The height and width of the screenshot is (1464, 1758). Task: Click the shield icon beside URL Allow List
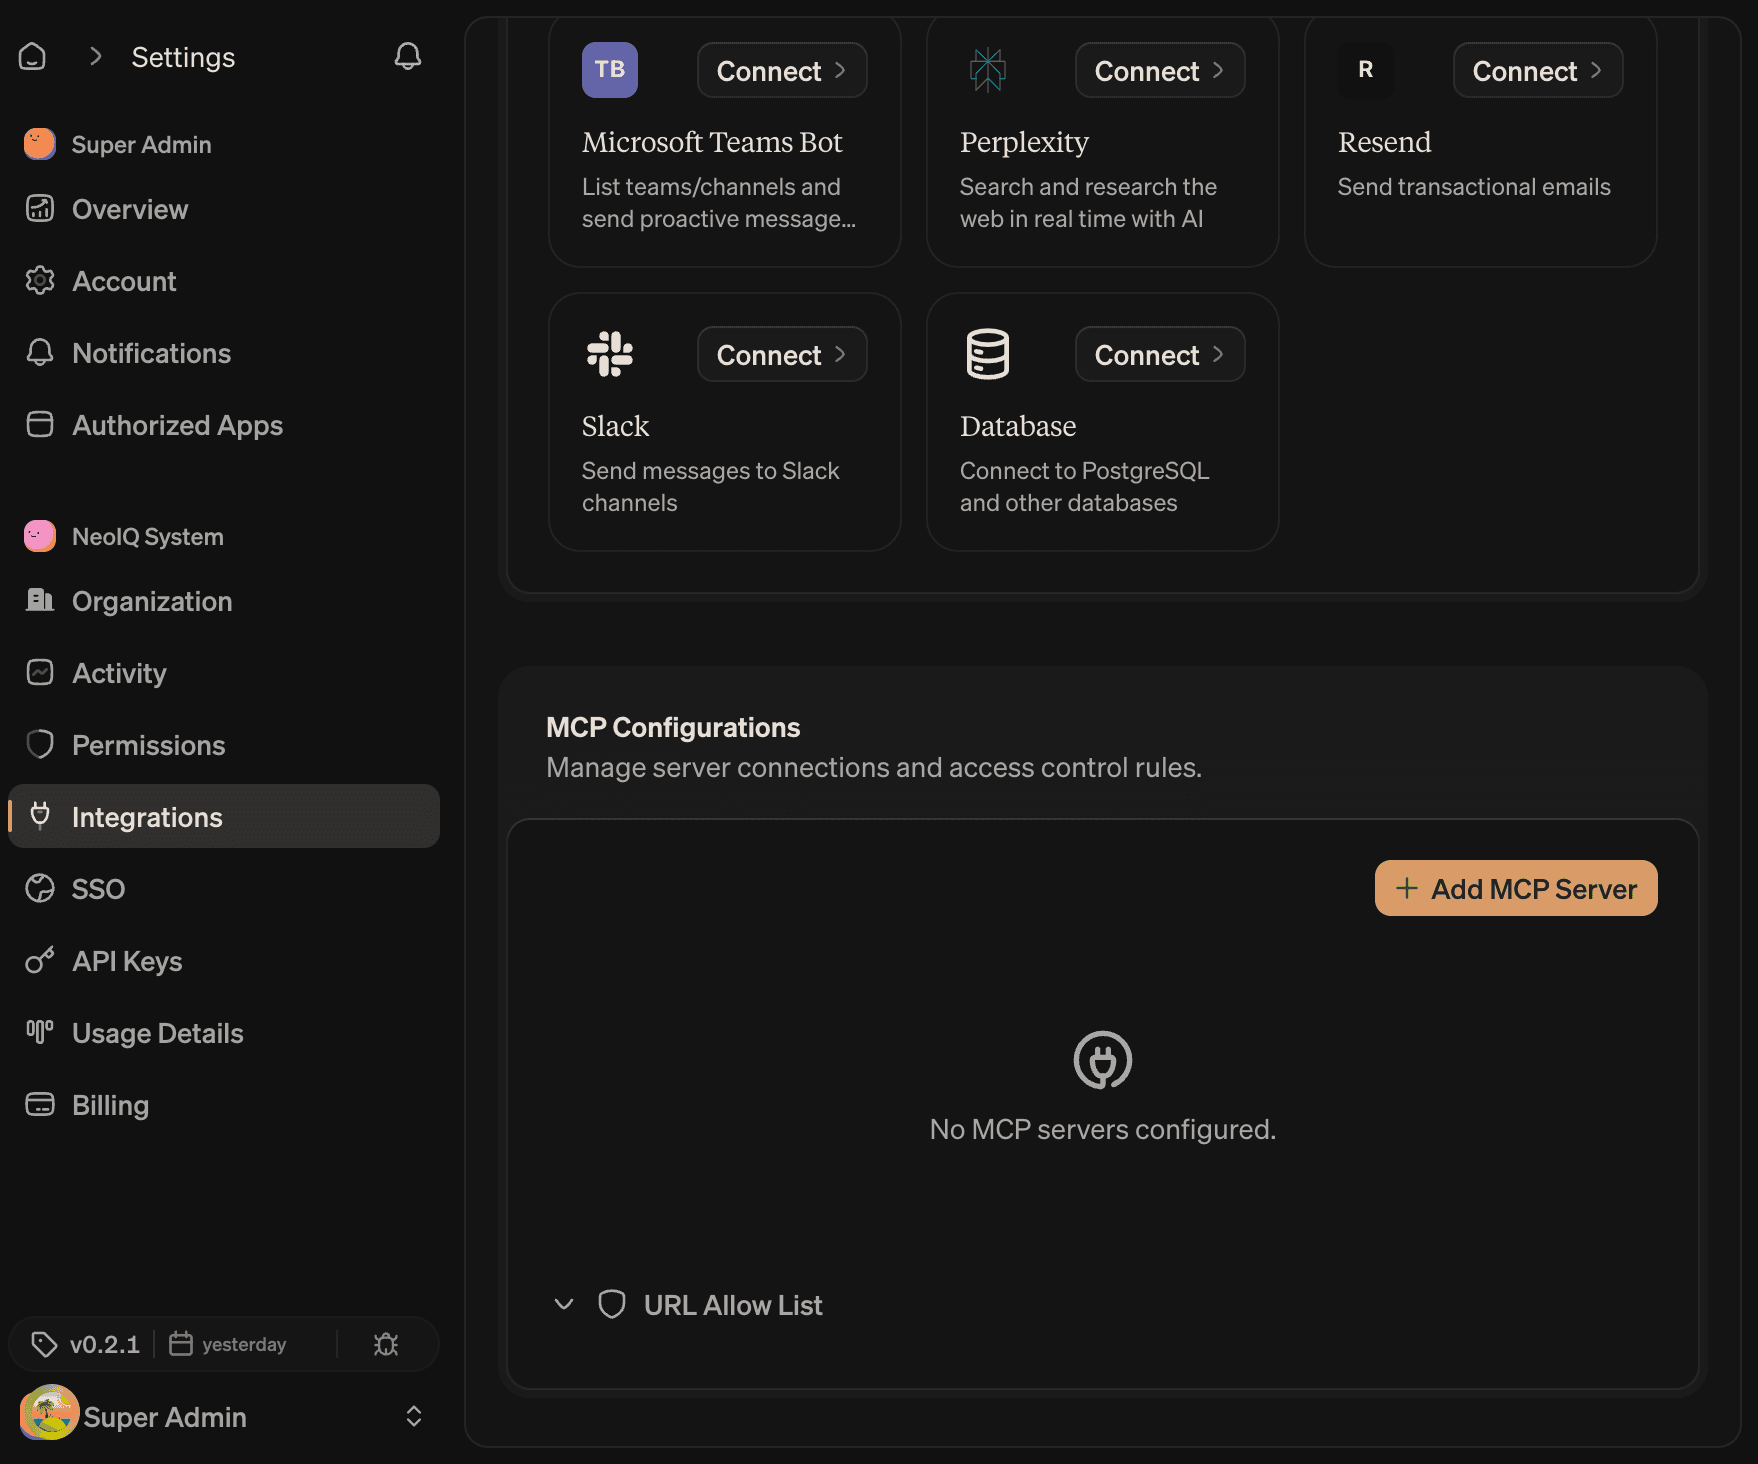pyautogui.click(x=612, y=1304)
